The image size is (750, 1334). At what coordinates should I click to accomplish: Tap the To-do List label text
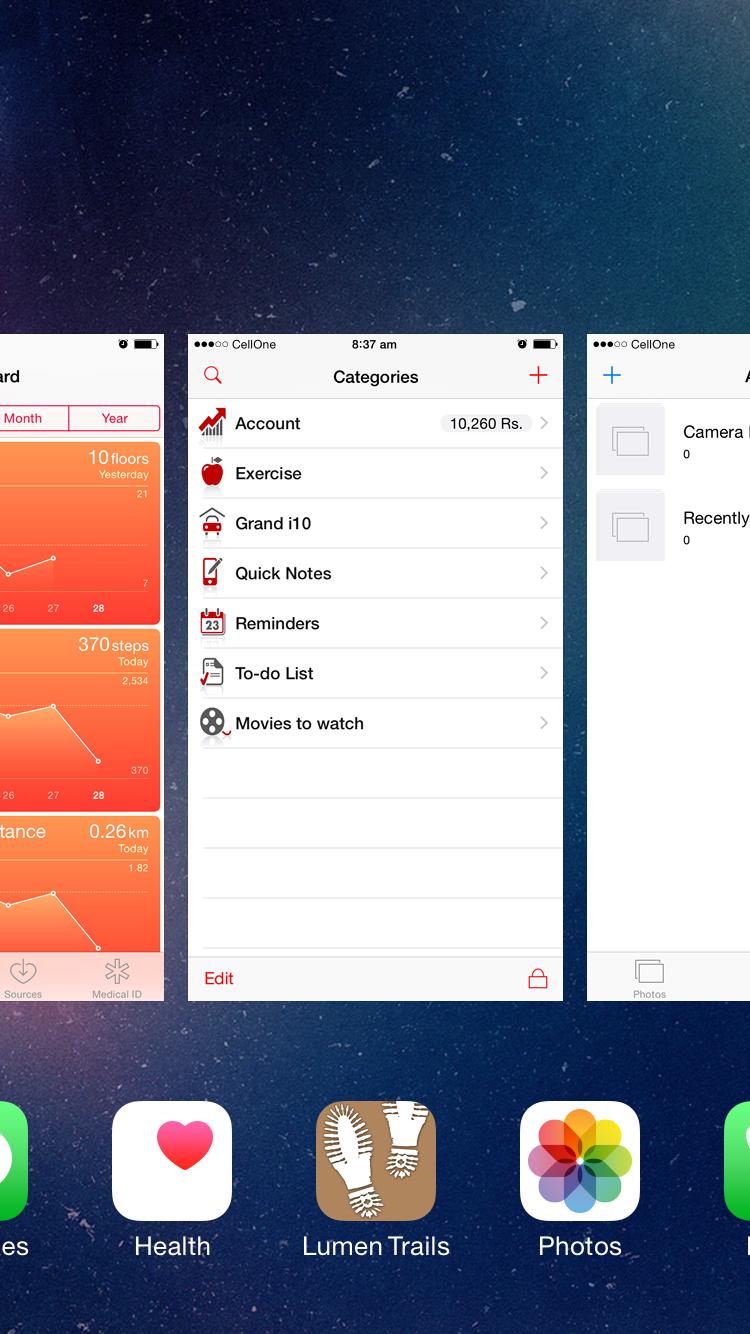[274, 673]
